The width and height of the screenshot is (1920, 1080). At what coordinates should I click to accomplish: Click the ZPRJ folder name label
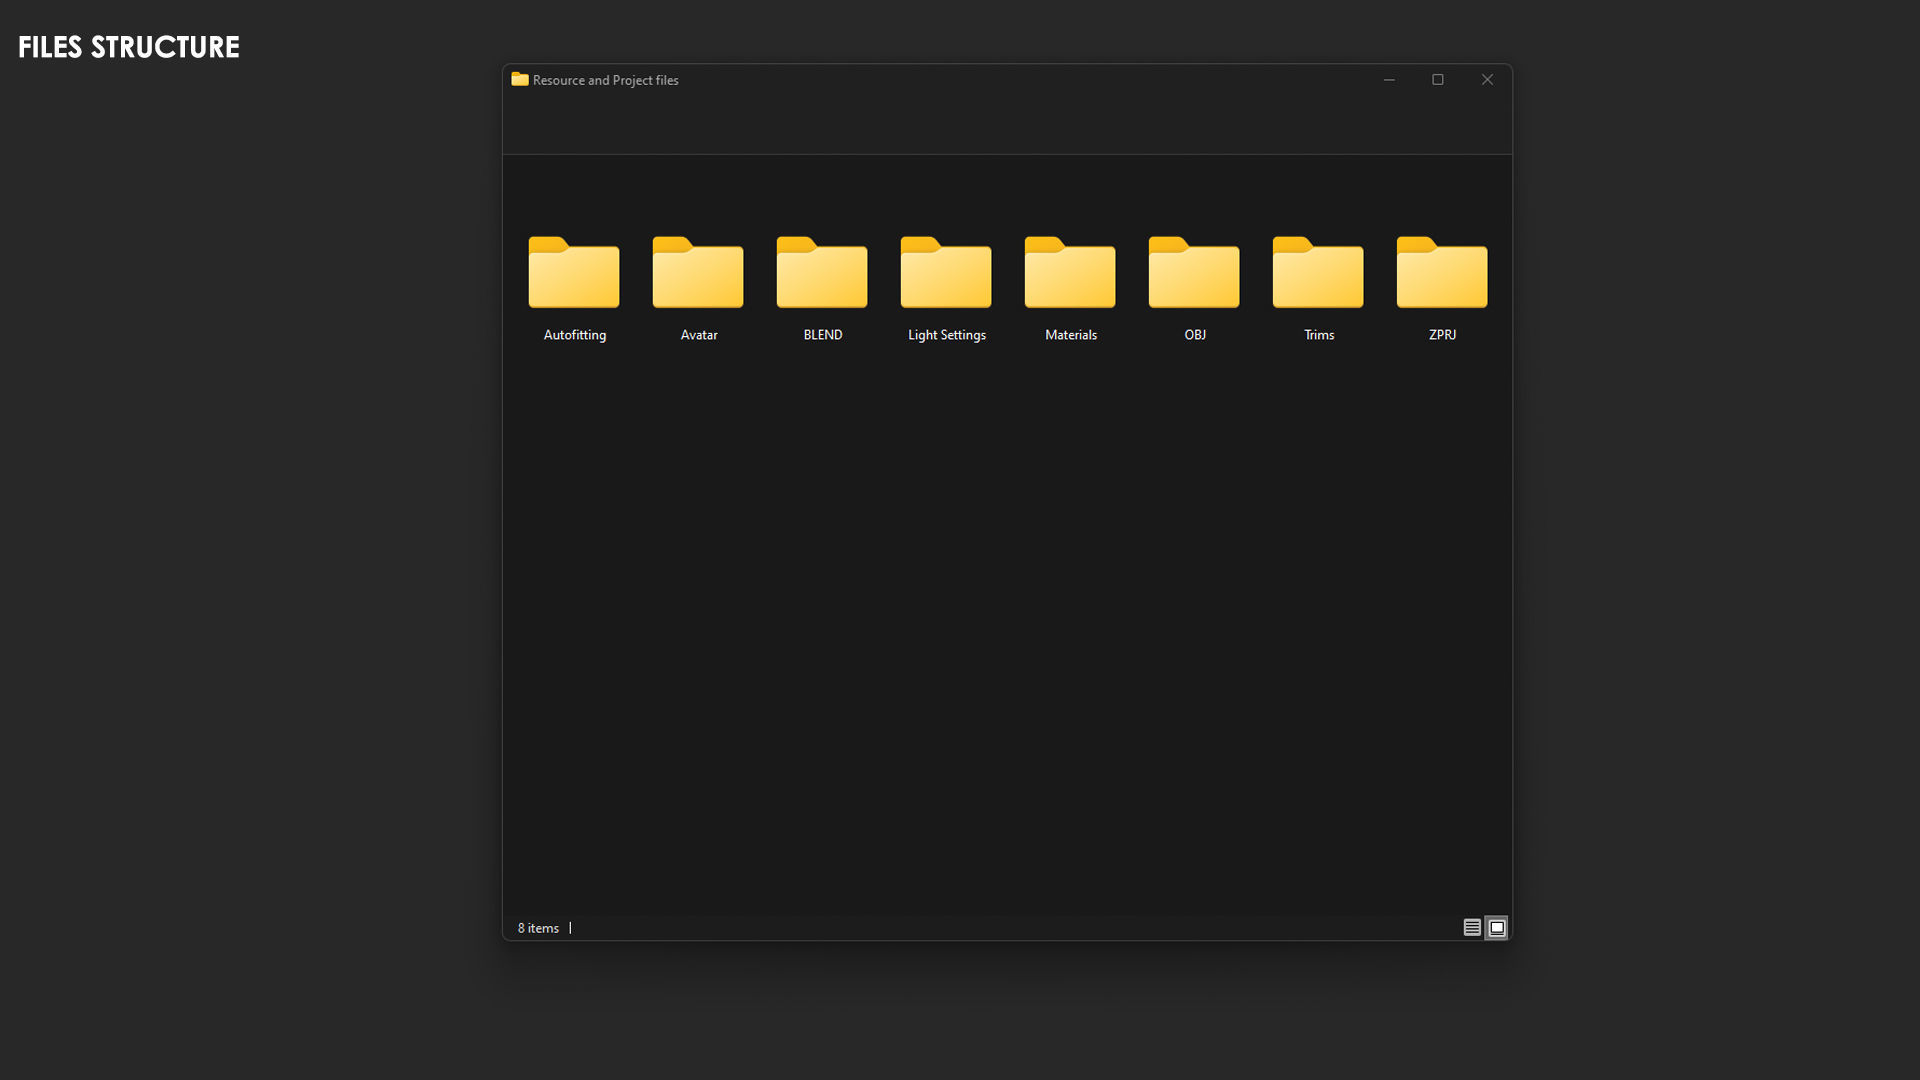click(1442, 335)
